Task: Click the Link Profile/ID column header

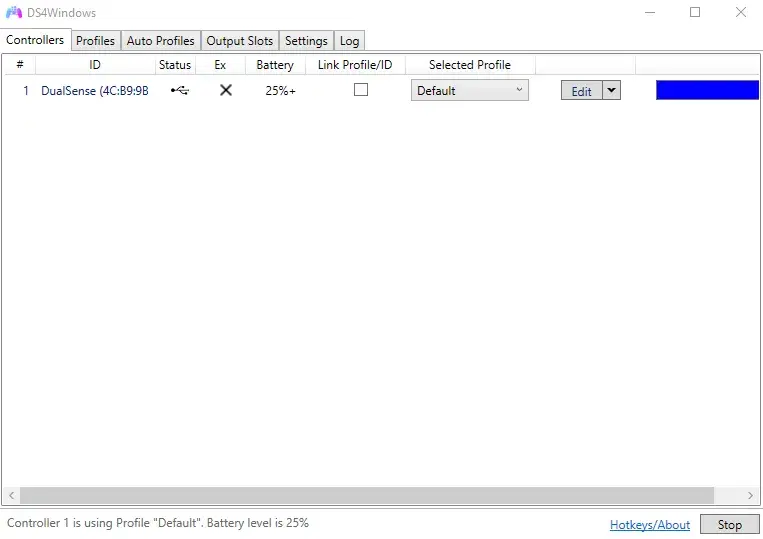Action: pos(355,65)
